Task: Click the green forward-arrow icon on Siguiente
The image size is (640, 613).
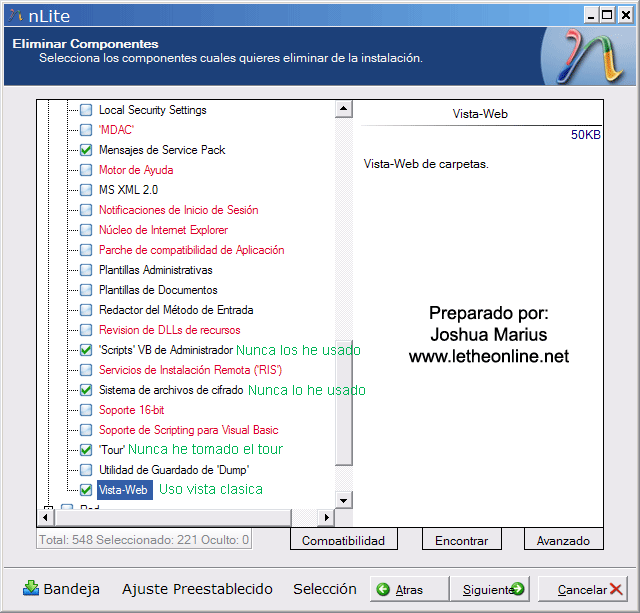Action: (518, 589)
